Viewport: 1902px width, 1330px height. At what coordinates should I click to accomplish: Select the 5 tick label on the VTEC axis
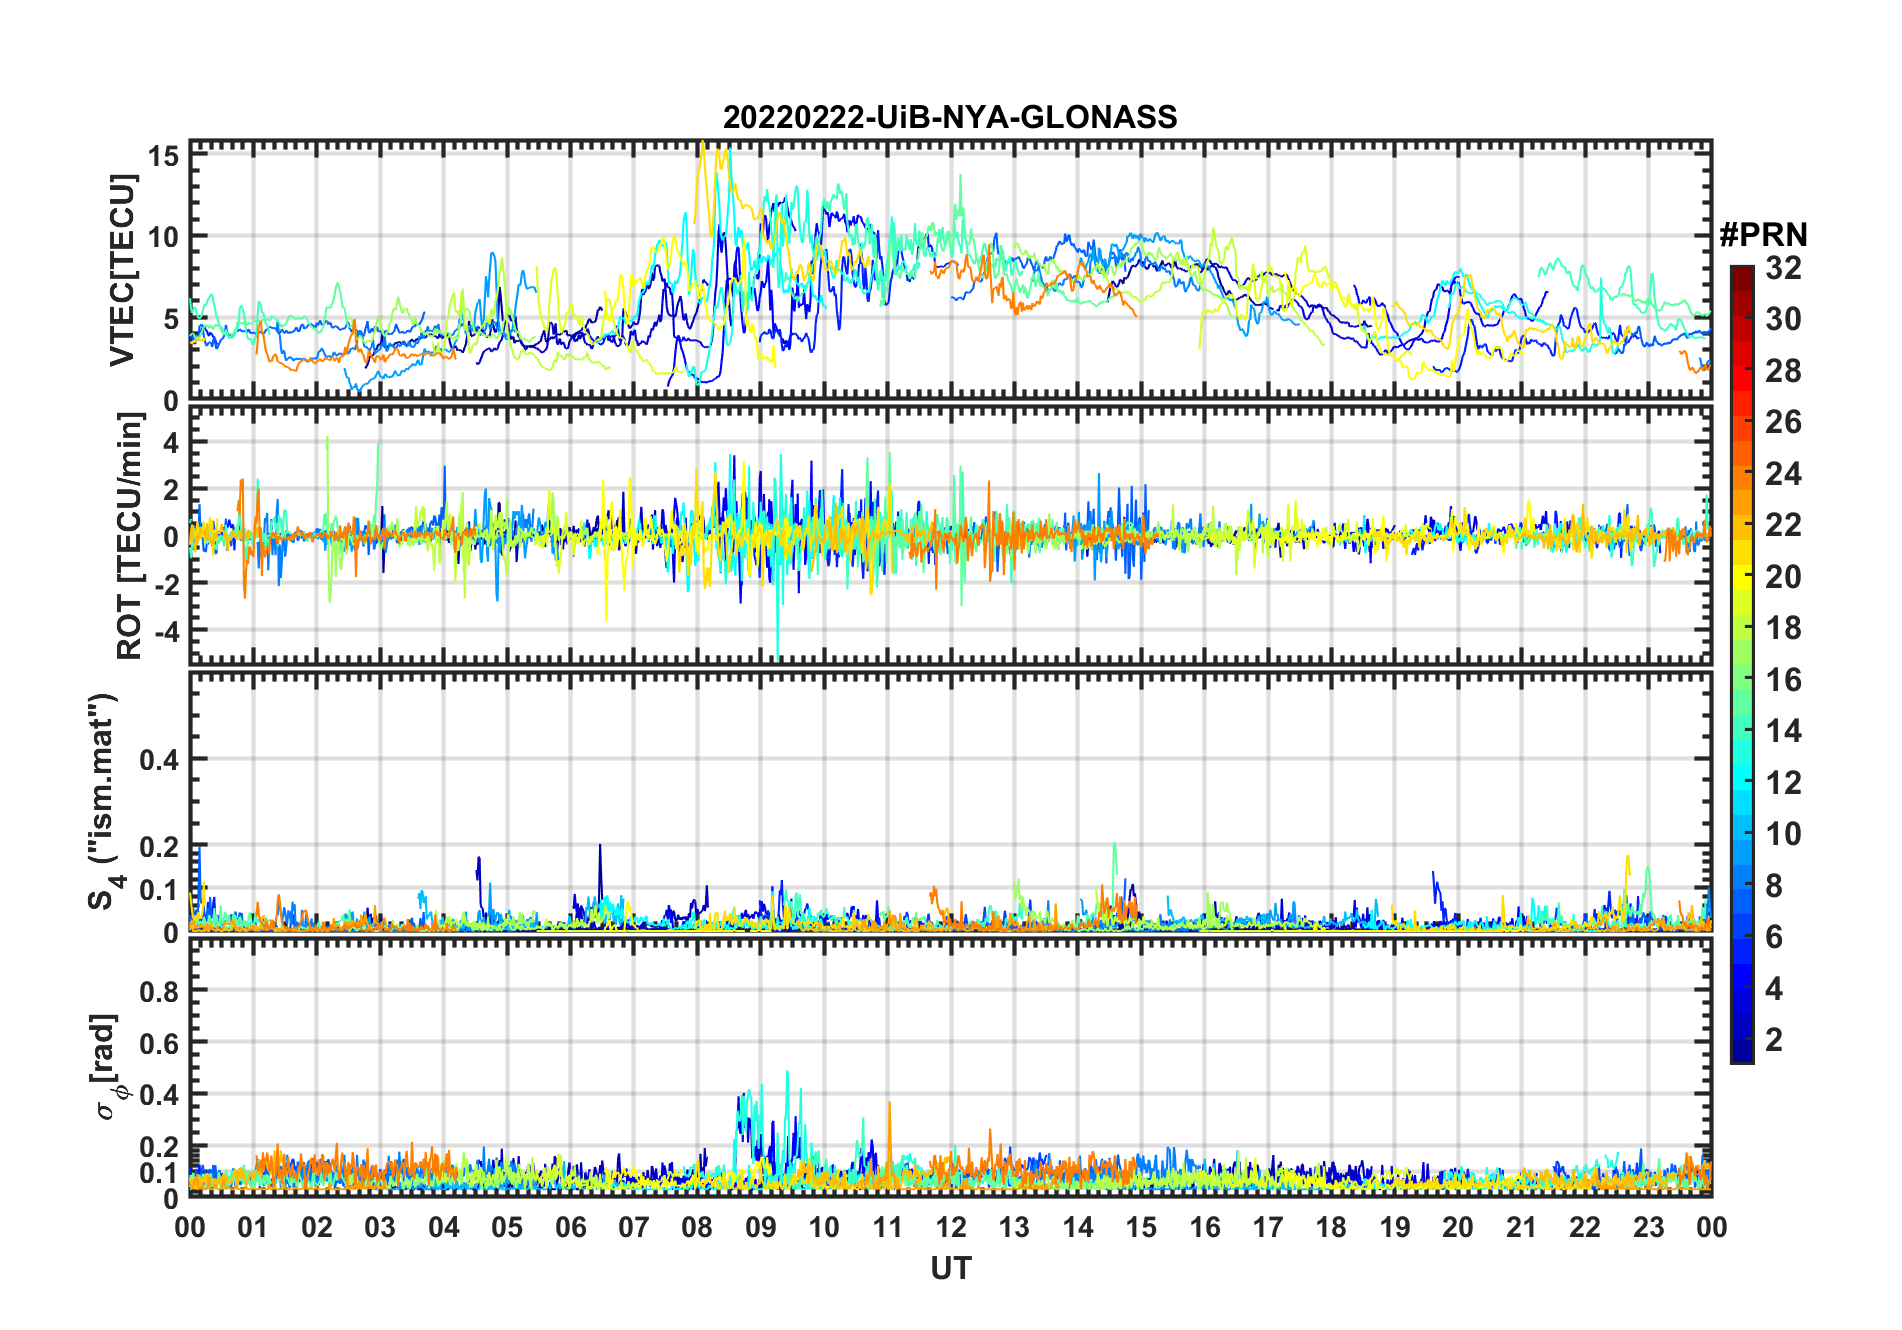(x=171, y=319)
